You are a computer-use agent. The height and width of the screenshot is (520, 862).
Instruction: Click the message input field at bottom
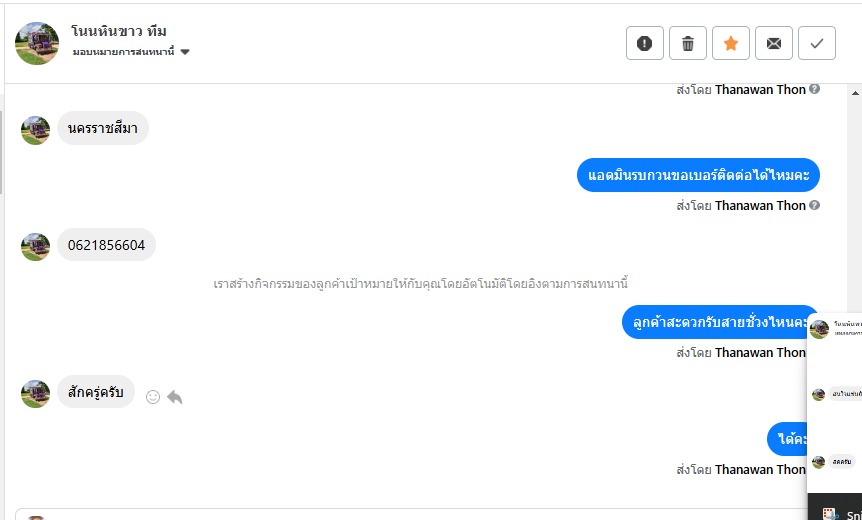[x=400, y=514]
